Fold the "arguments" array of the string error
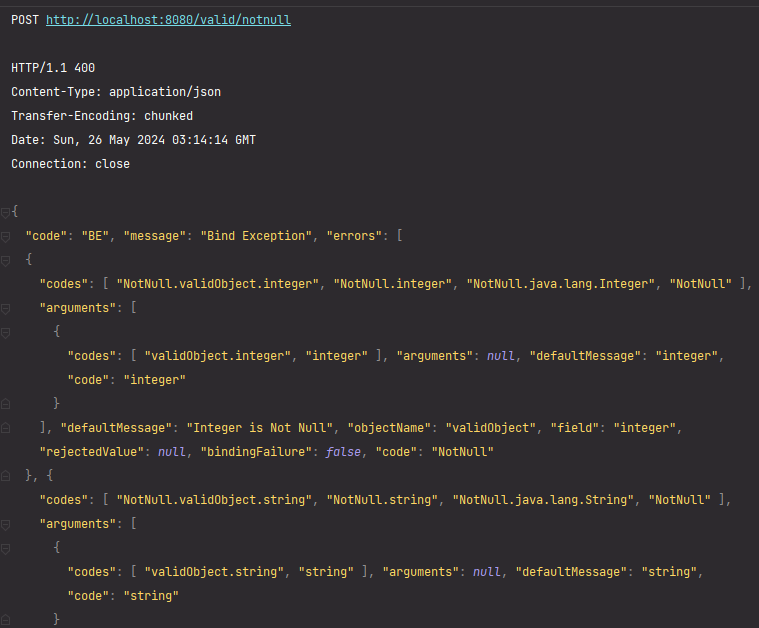759x628 pixels. pyautogui.click(x=5, y=524)
